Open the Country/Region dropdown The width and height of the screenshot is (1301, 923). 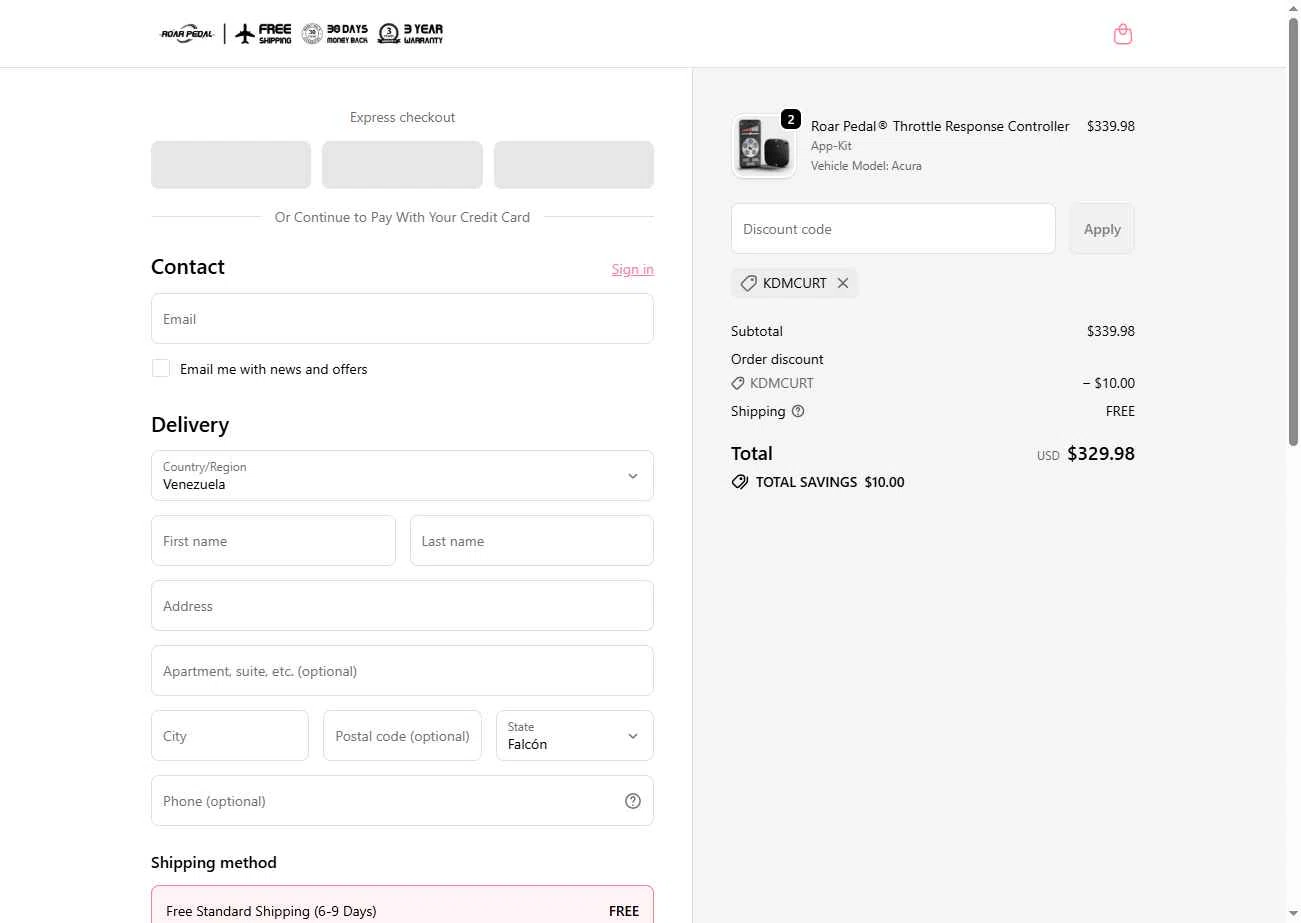[x=402, y=475]
